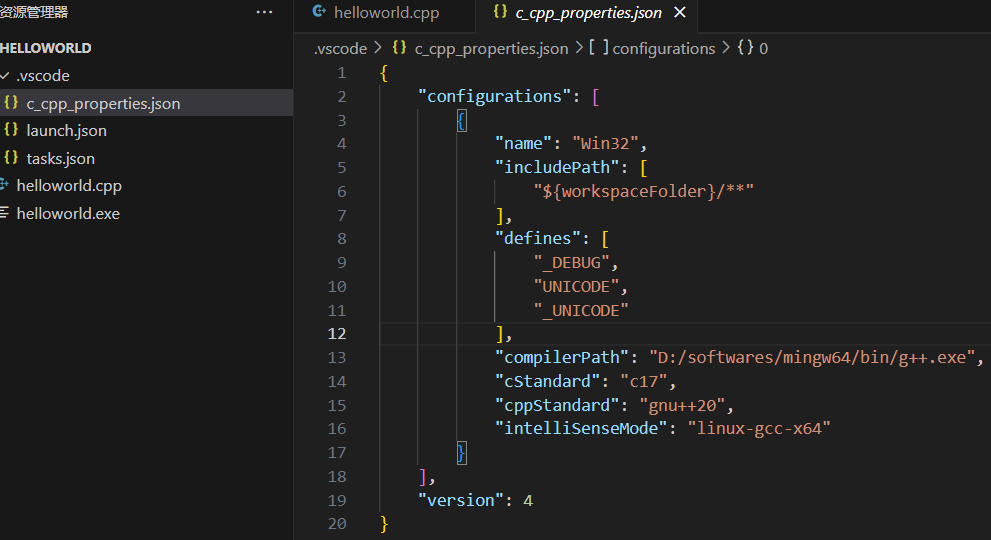Open launch.json from the file explorer

(66, 130)
